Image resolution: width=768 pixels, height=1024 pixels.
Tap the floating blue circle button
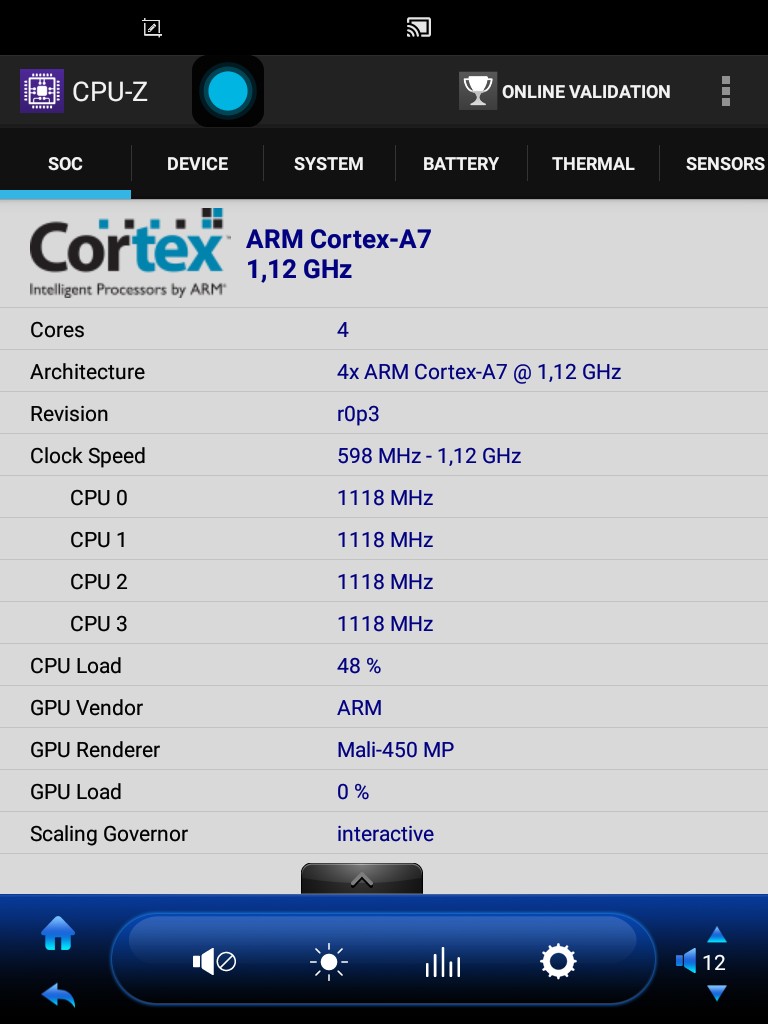228,91
